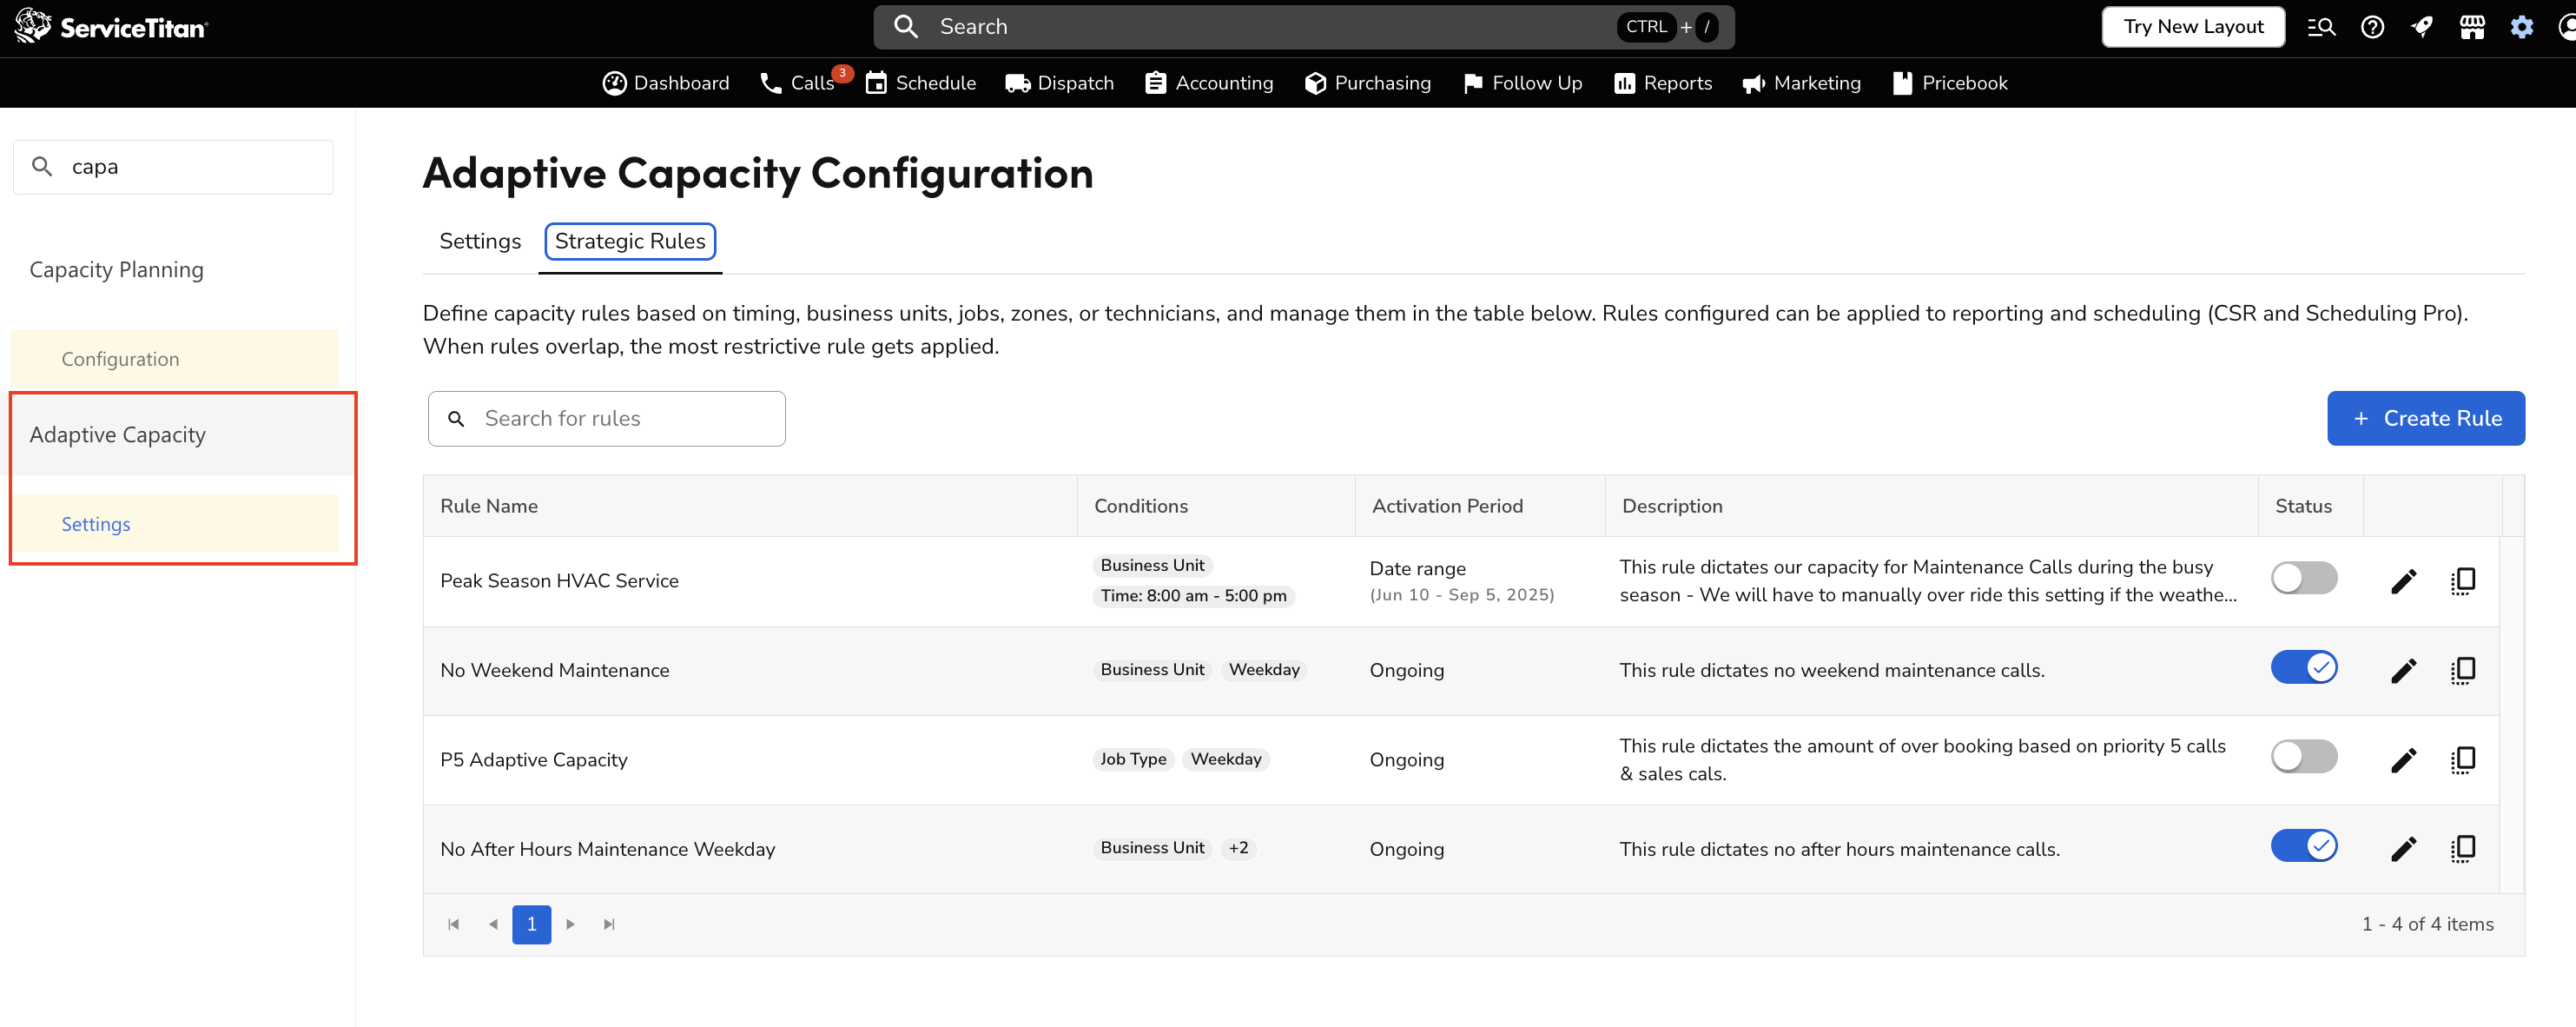Edit the Peak Season HVAC Service rule
The height and width of the screenshot is (1027, 2576).
(2403, 581)
